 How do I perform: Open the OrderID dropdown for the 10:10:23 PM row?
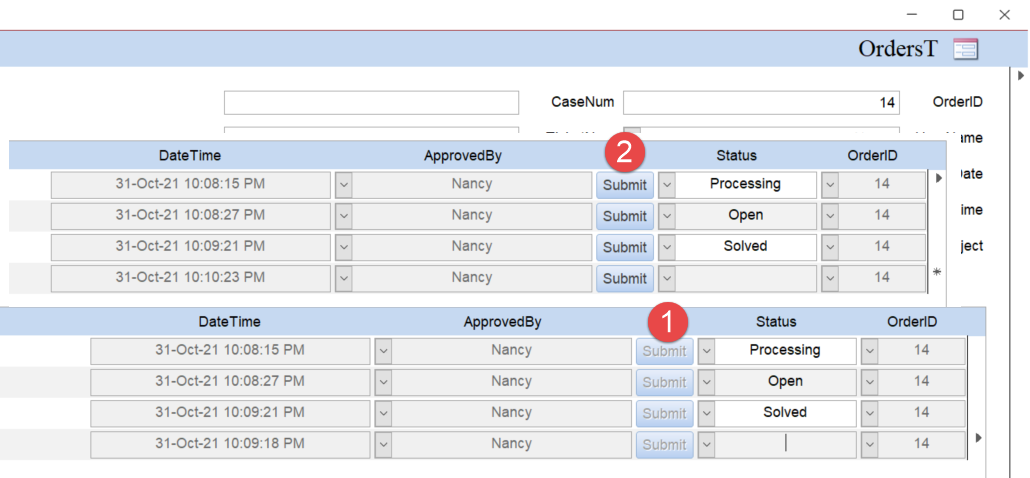(x=830, y=278)
